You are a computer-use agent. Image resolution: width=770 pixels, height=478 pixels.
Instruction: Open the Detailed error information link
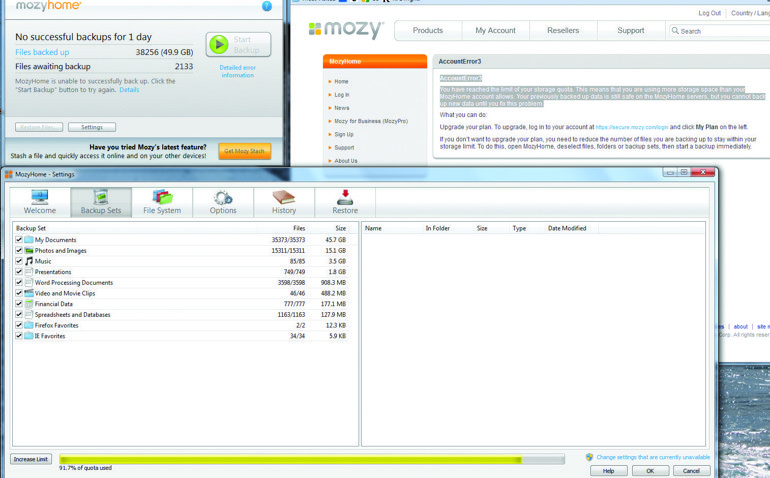tap(237, 71)
